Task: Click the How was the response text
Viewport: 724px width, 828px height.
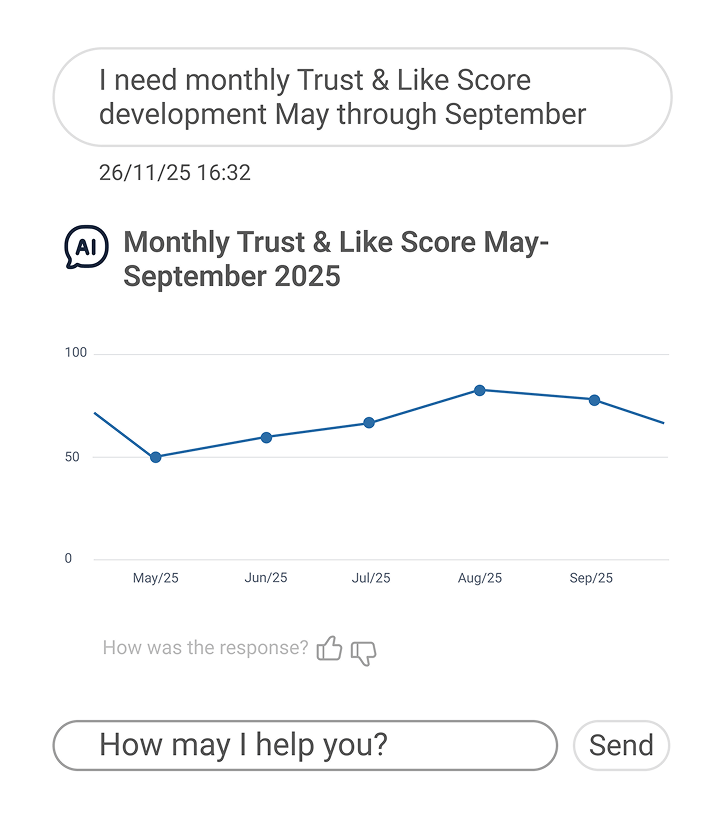Action: 204,648
